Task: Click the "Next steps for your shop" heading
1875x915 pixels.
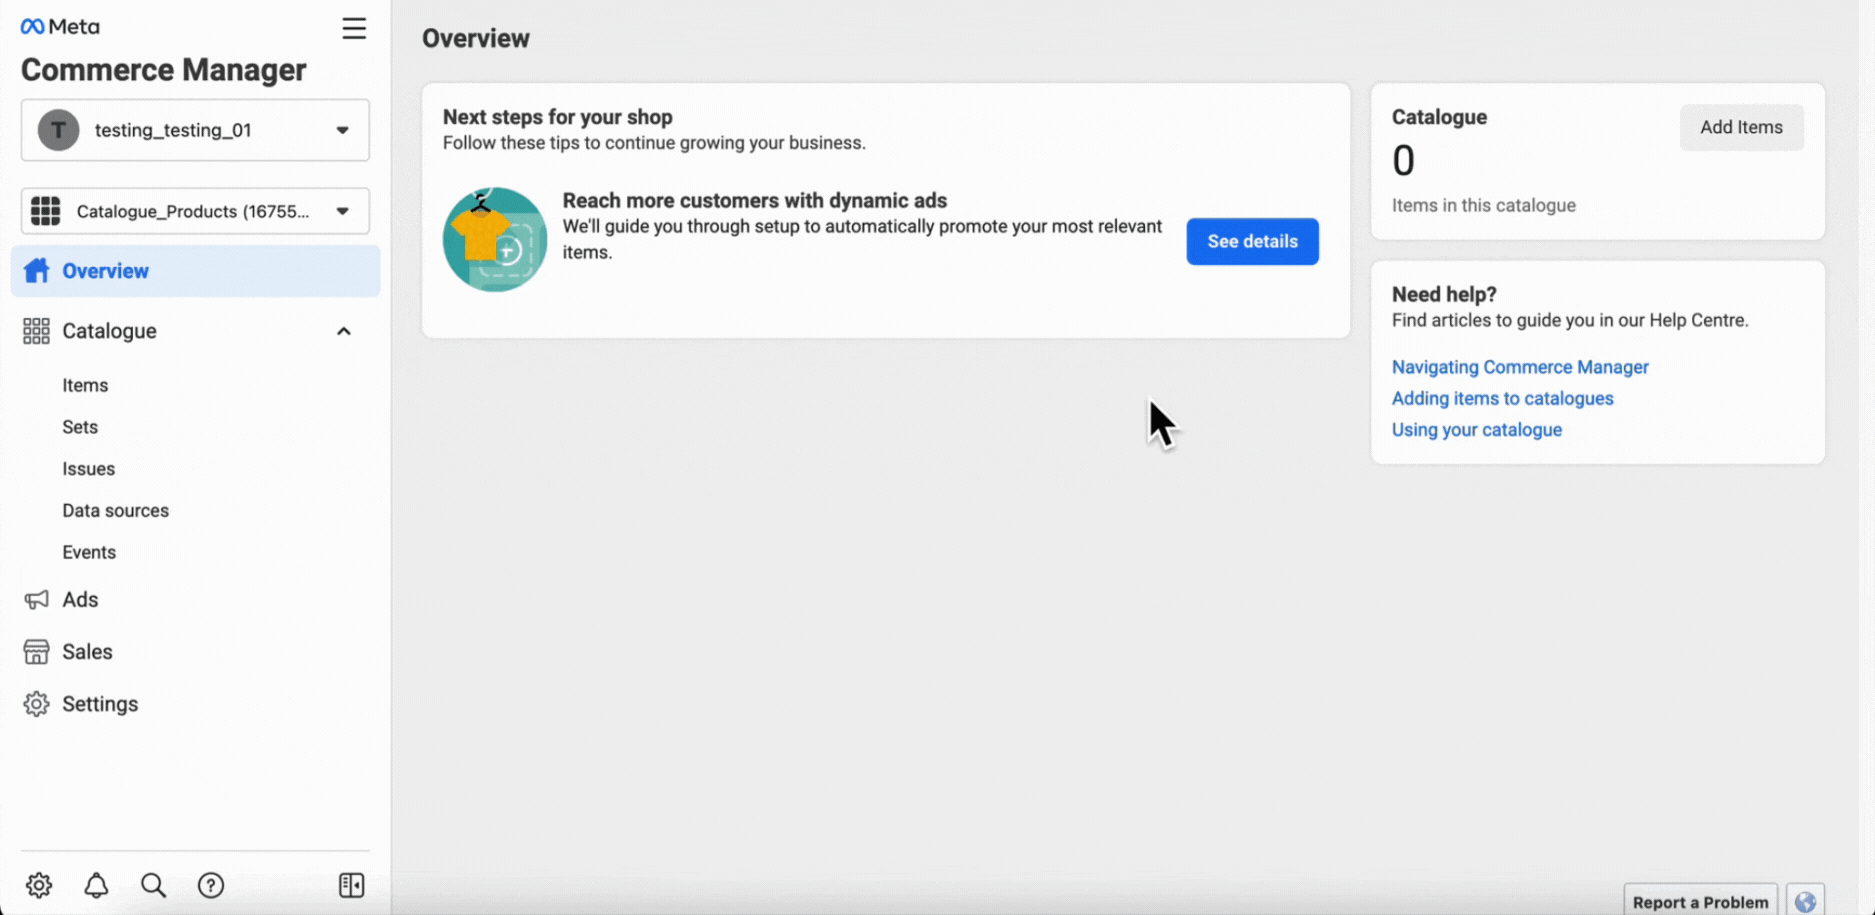Action: point(558,117)
